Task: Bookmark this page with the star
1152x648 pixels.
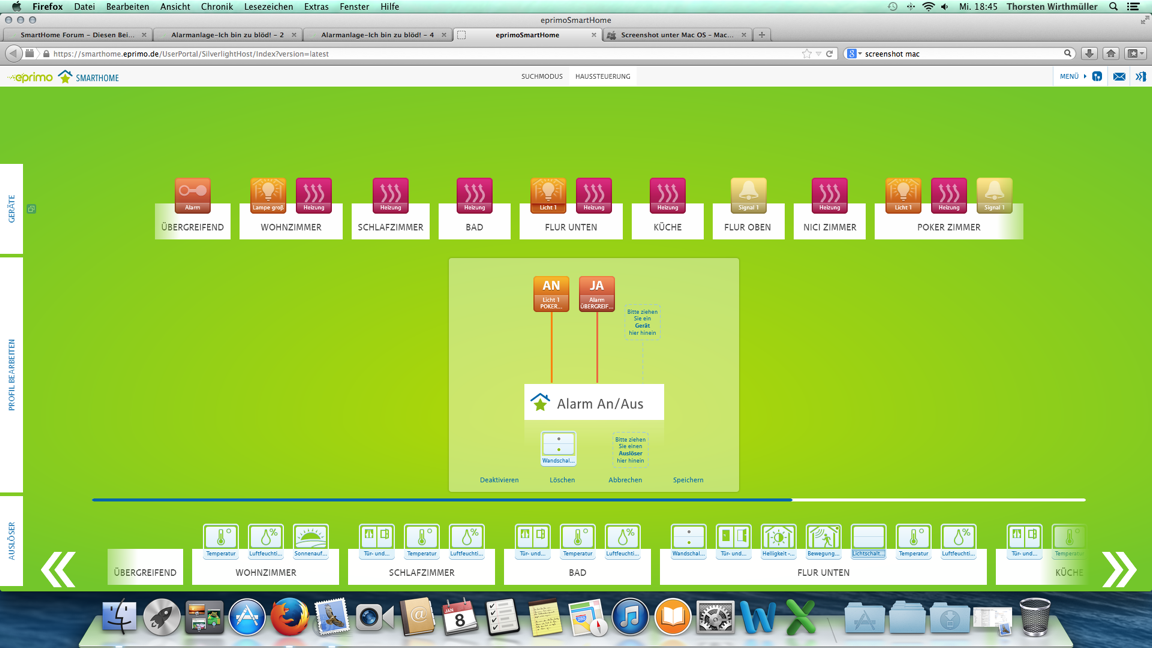Action: (x=807, y=54)
